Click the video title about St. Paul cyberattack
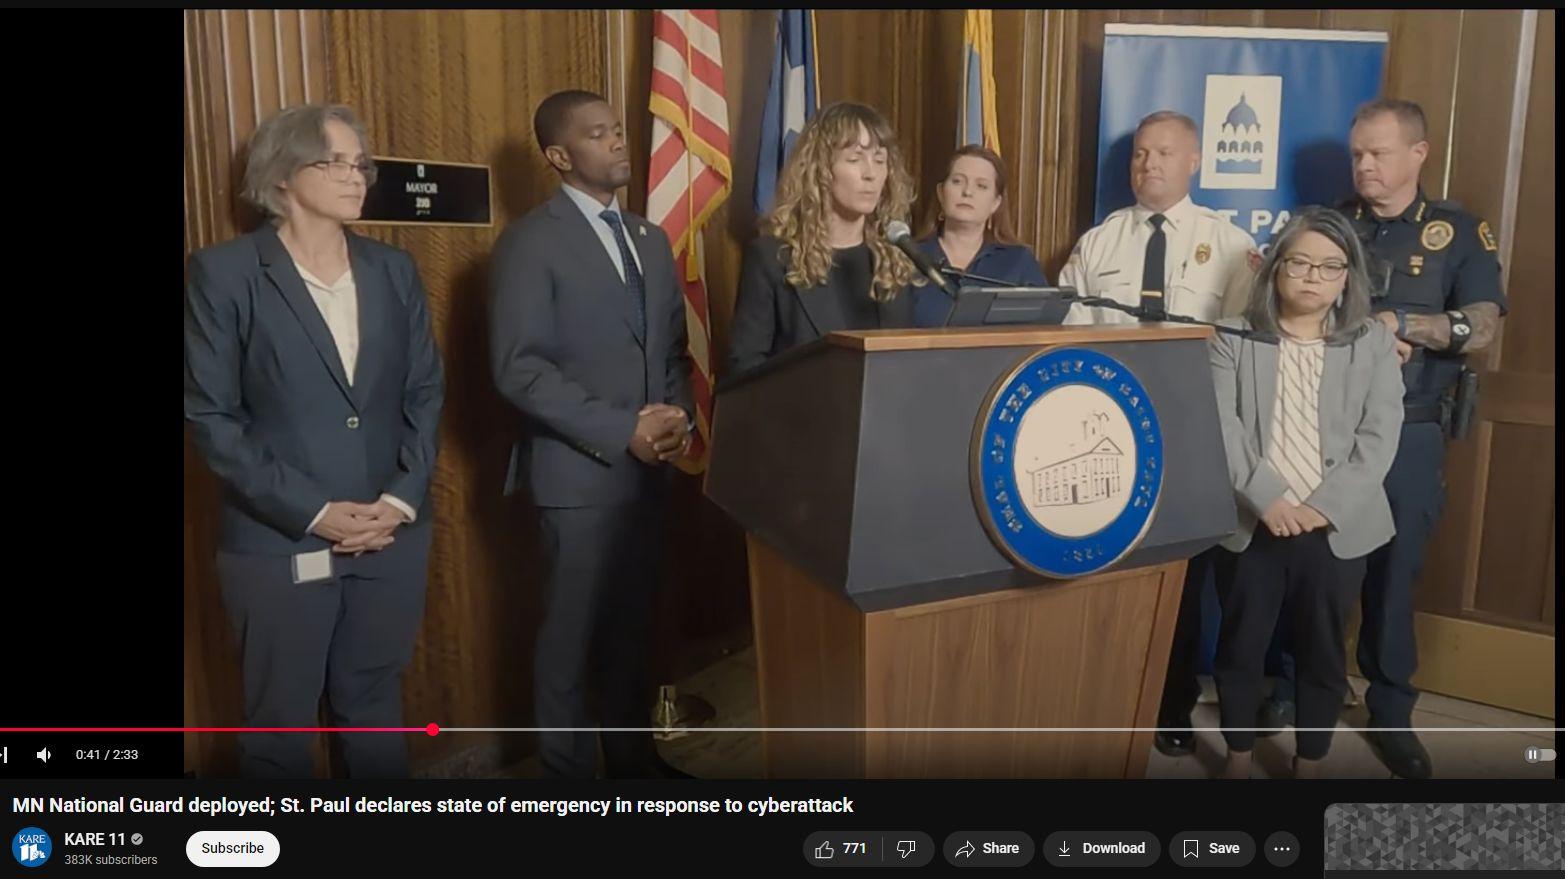 click(432, 805)
